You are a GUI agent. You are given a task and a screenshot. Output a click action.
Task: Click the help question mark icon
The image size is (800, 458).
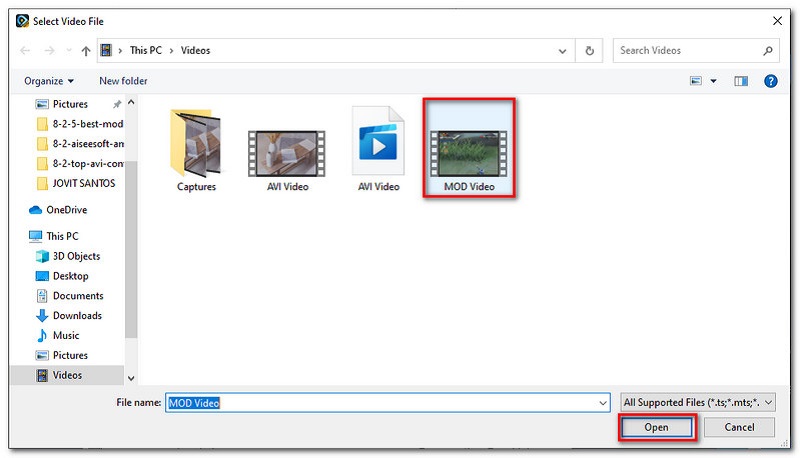pos(771,81)
